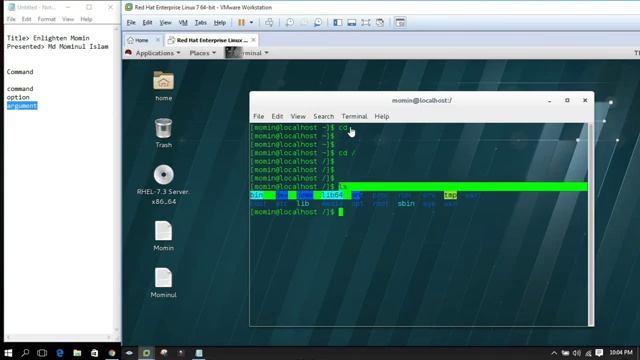This screenshot has width=640, height=360.
Task: Switch to Unity mode in VMware toolbar
Action: pos(380,22)
